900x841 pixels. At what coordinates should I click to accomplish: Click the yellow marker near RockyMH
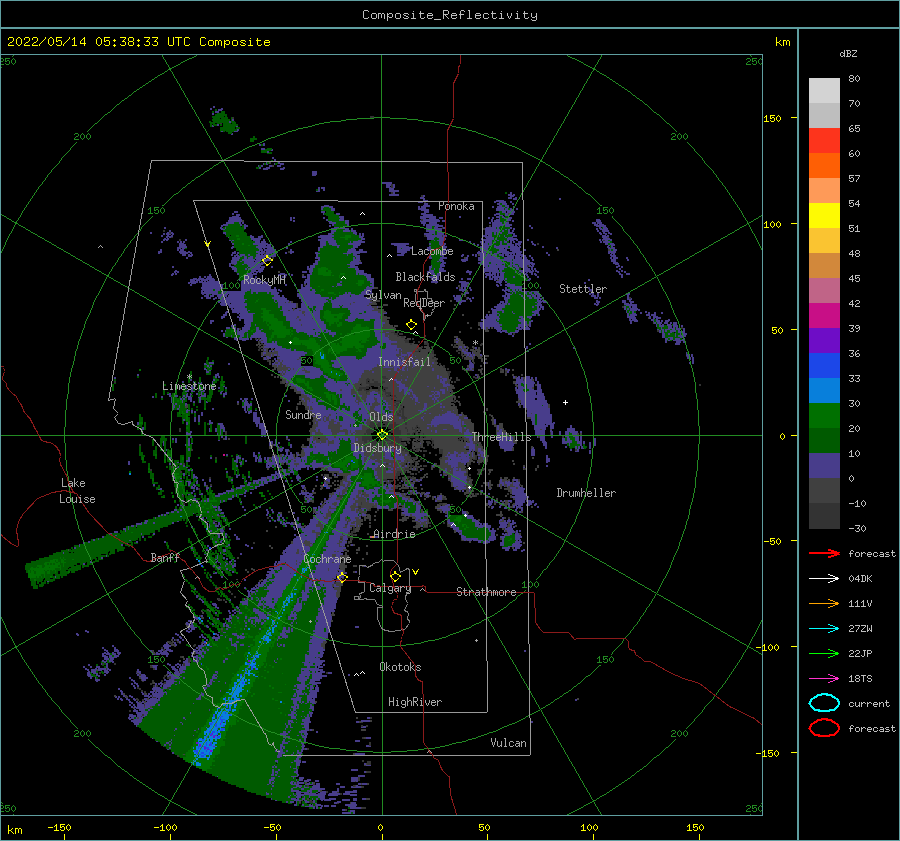pyautogui.click(x=267, y=261)
